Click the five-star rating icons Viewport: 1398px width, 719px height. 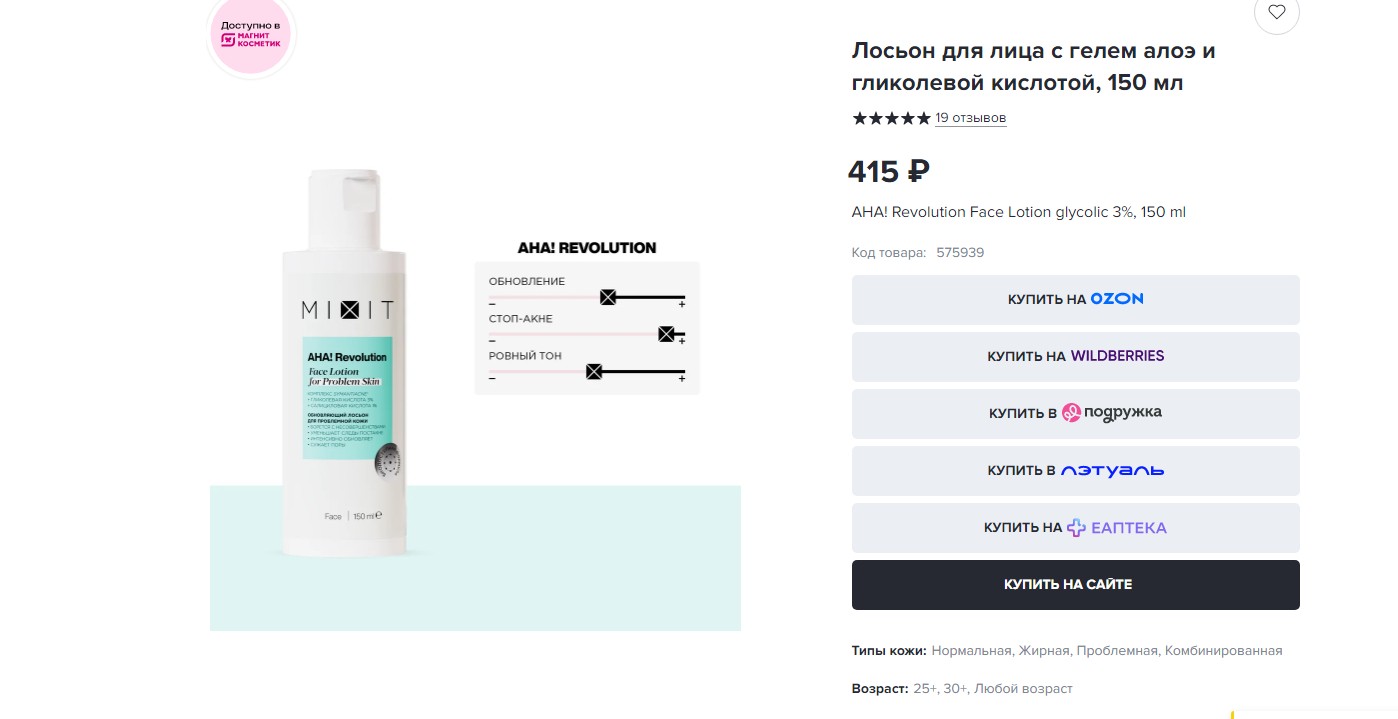pyautogui.click(x=890, y=118)
